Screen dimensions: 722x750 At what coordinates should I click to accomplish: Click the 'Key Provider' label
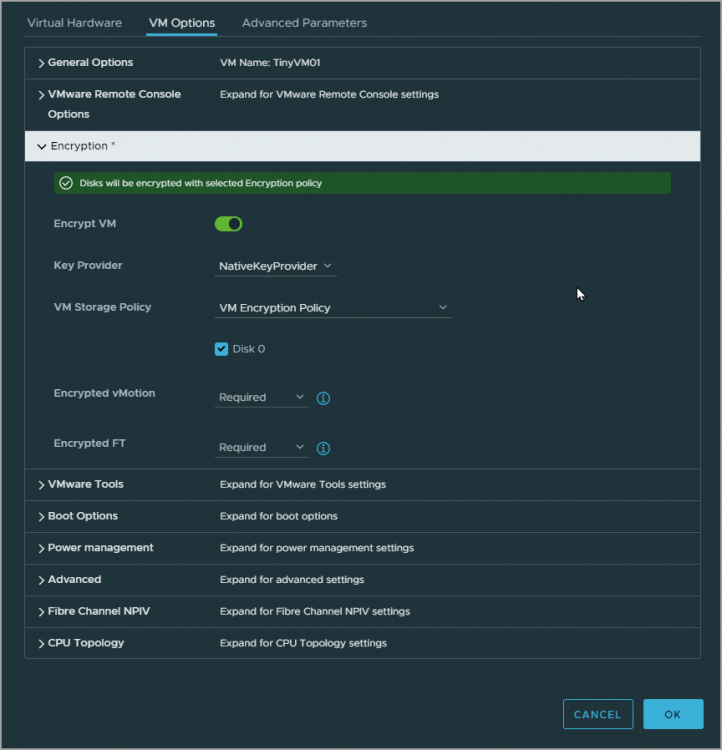tap(88, 265)
